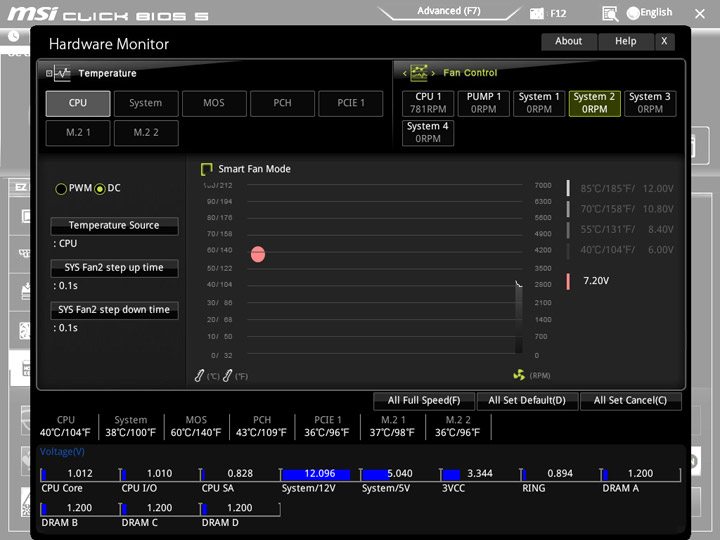Click the clock icon behind the monitor window
The image size is (720, 540).
(13, 36)
